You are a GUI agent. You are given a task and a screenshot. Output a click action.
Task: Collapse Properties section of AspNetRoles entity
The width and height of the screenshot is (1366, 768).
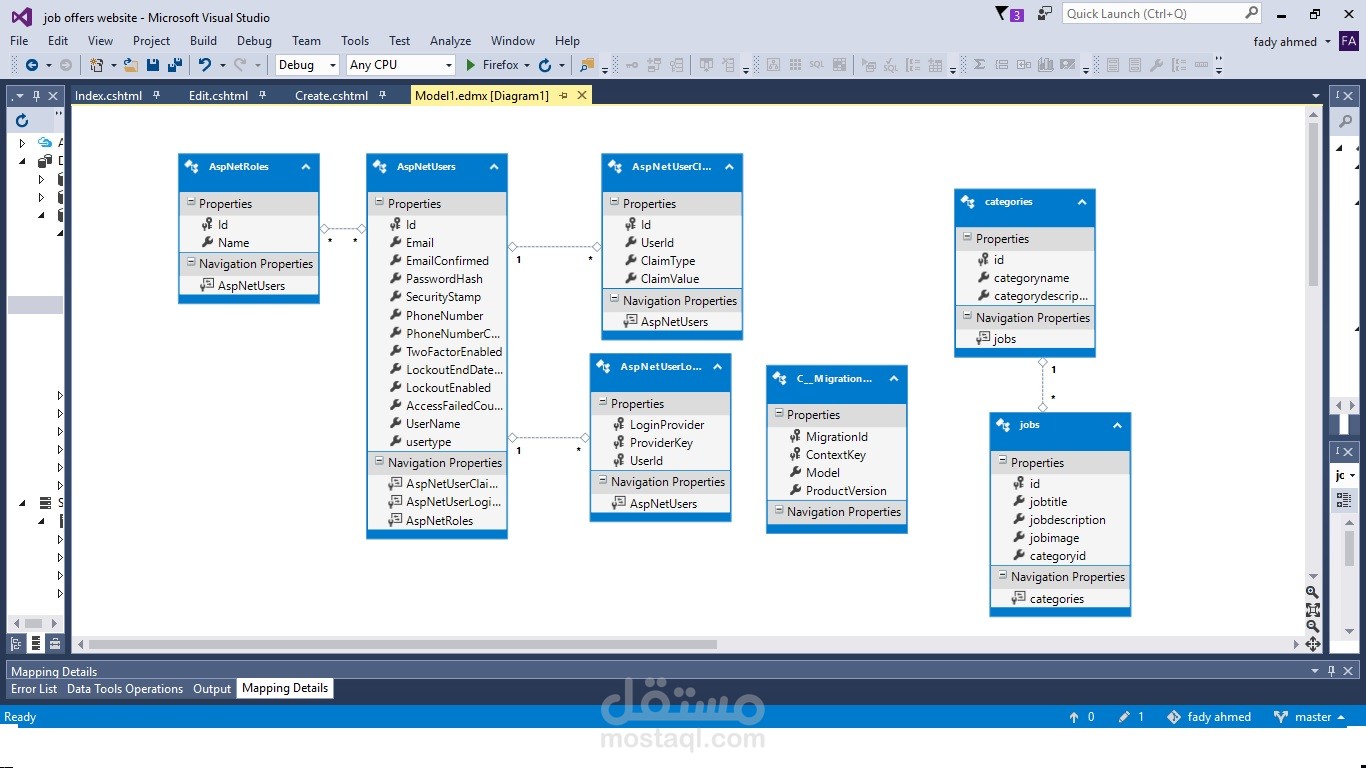click(191, 203)
